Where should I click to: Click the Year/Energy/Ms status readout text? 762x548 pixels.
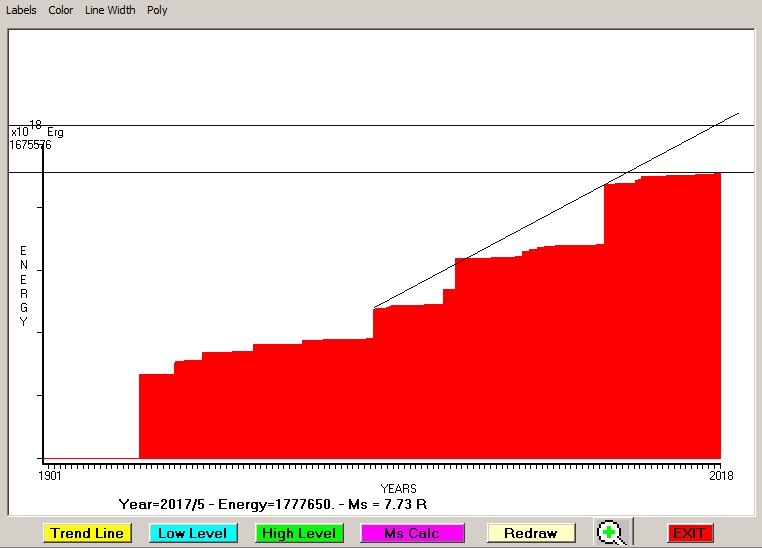274,504
